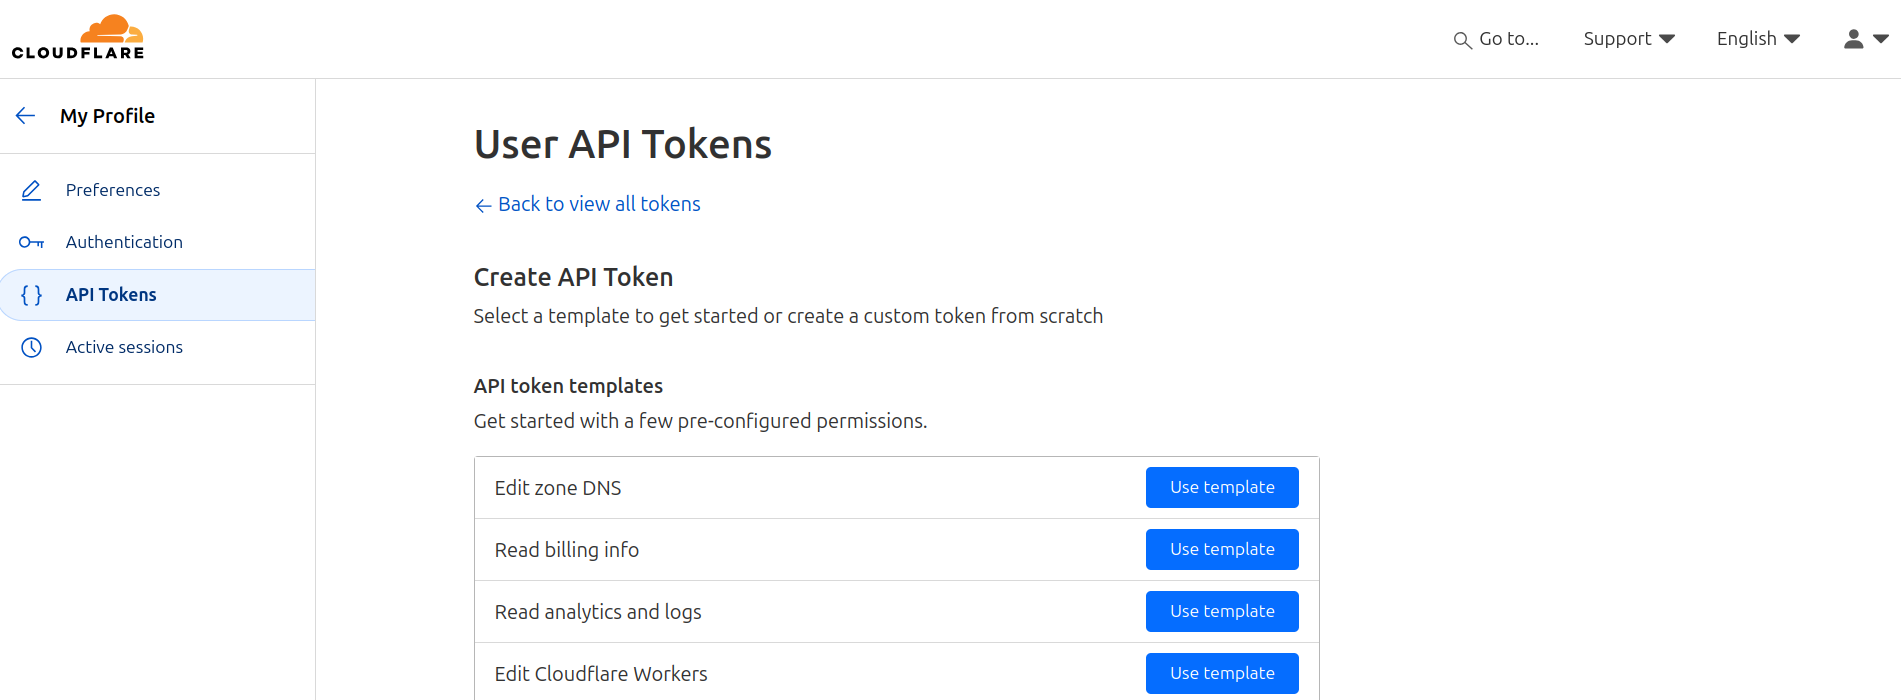Click the Active sessions clock icon
1901x700 pixels.
click(x=31, y=347)
